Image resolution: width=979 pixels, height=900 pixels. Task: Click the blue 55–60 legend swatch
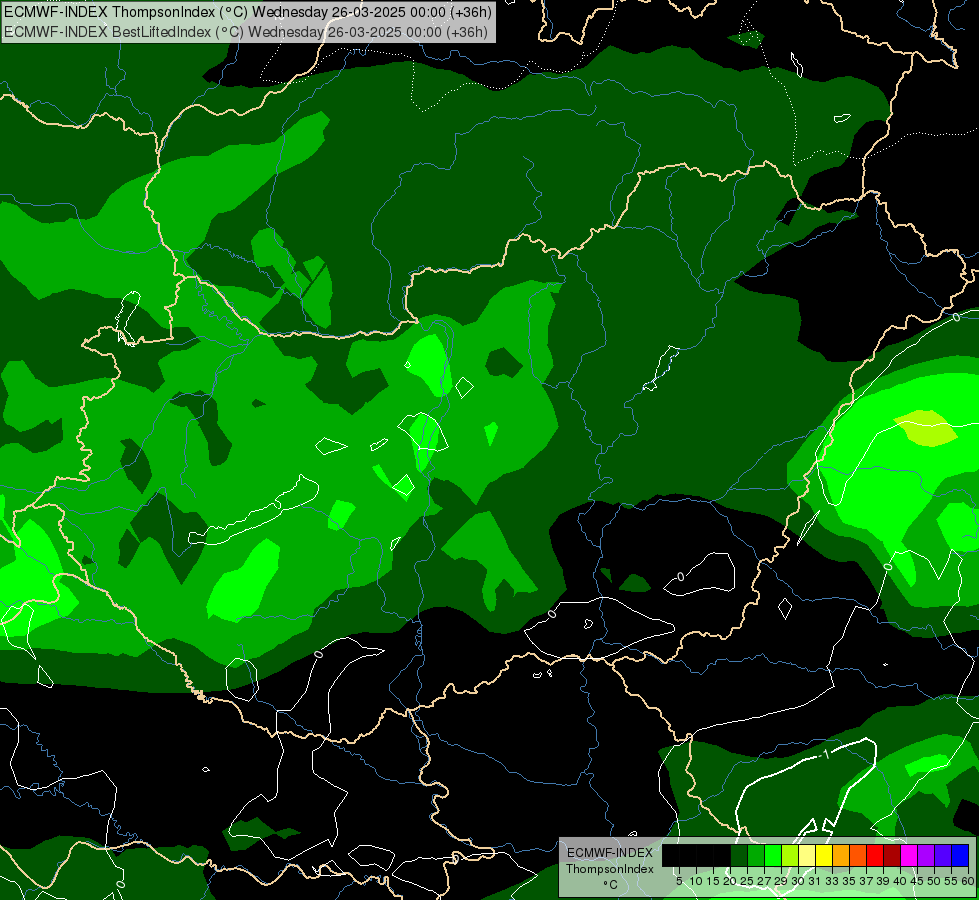tap(960, 855)
